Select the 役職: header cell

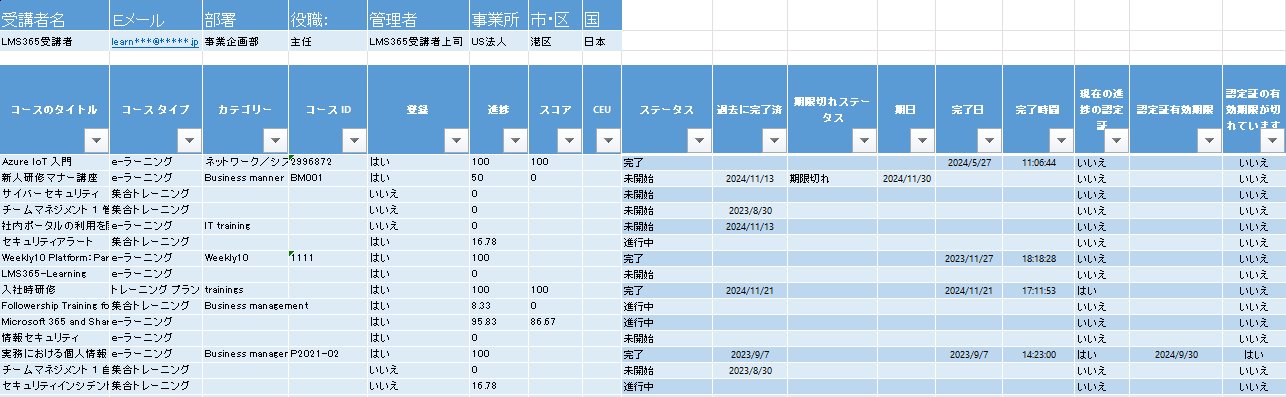click(328, 15)
